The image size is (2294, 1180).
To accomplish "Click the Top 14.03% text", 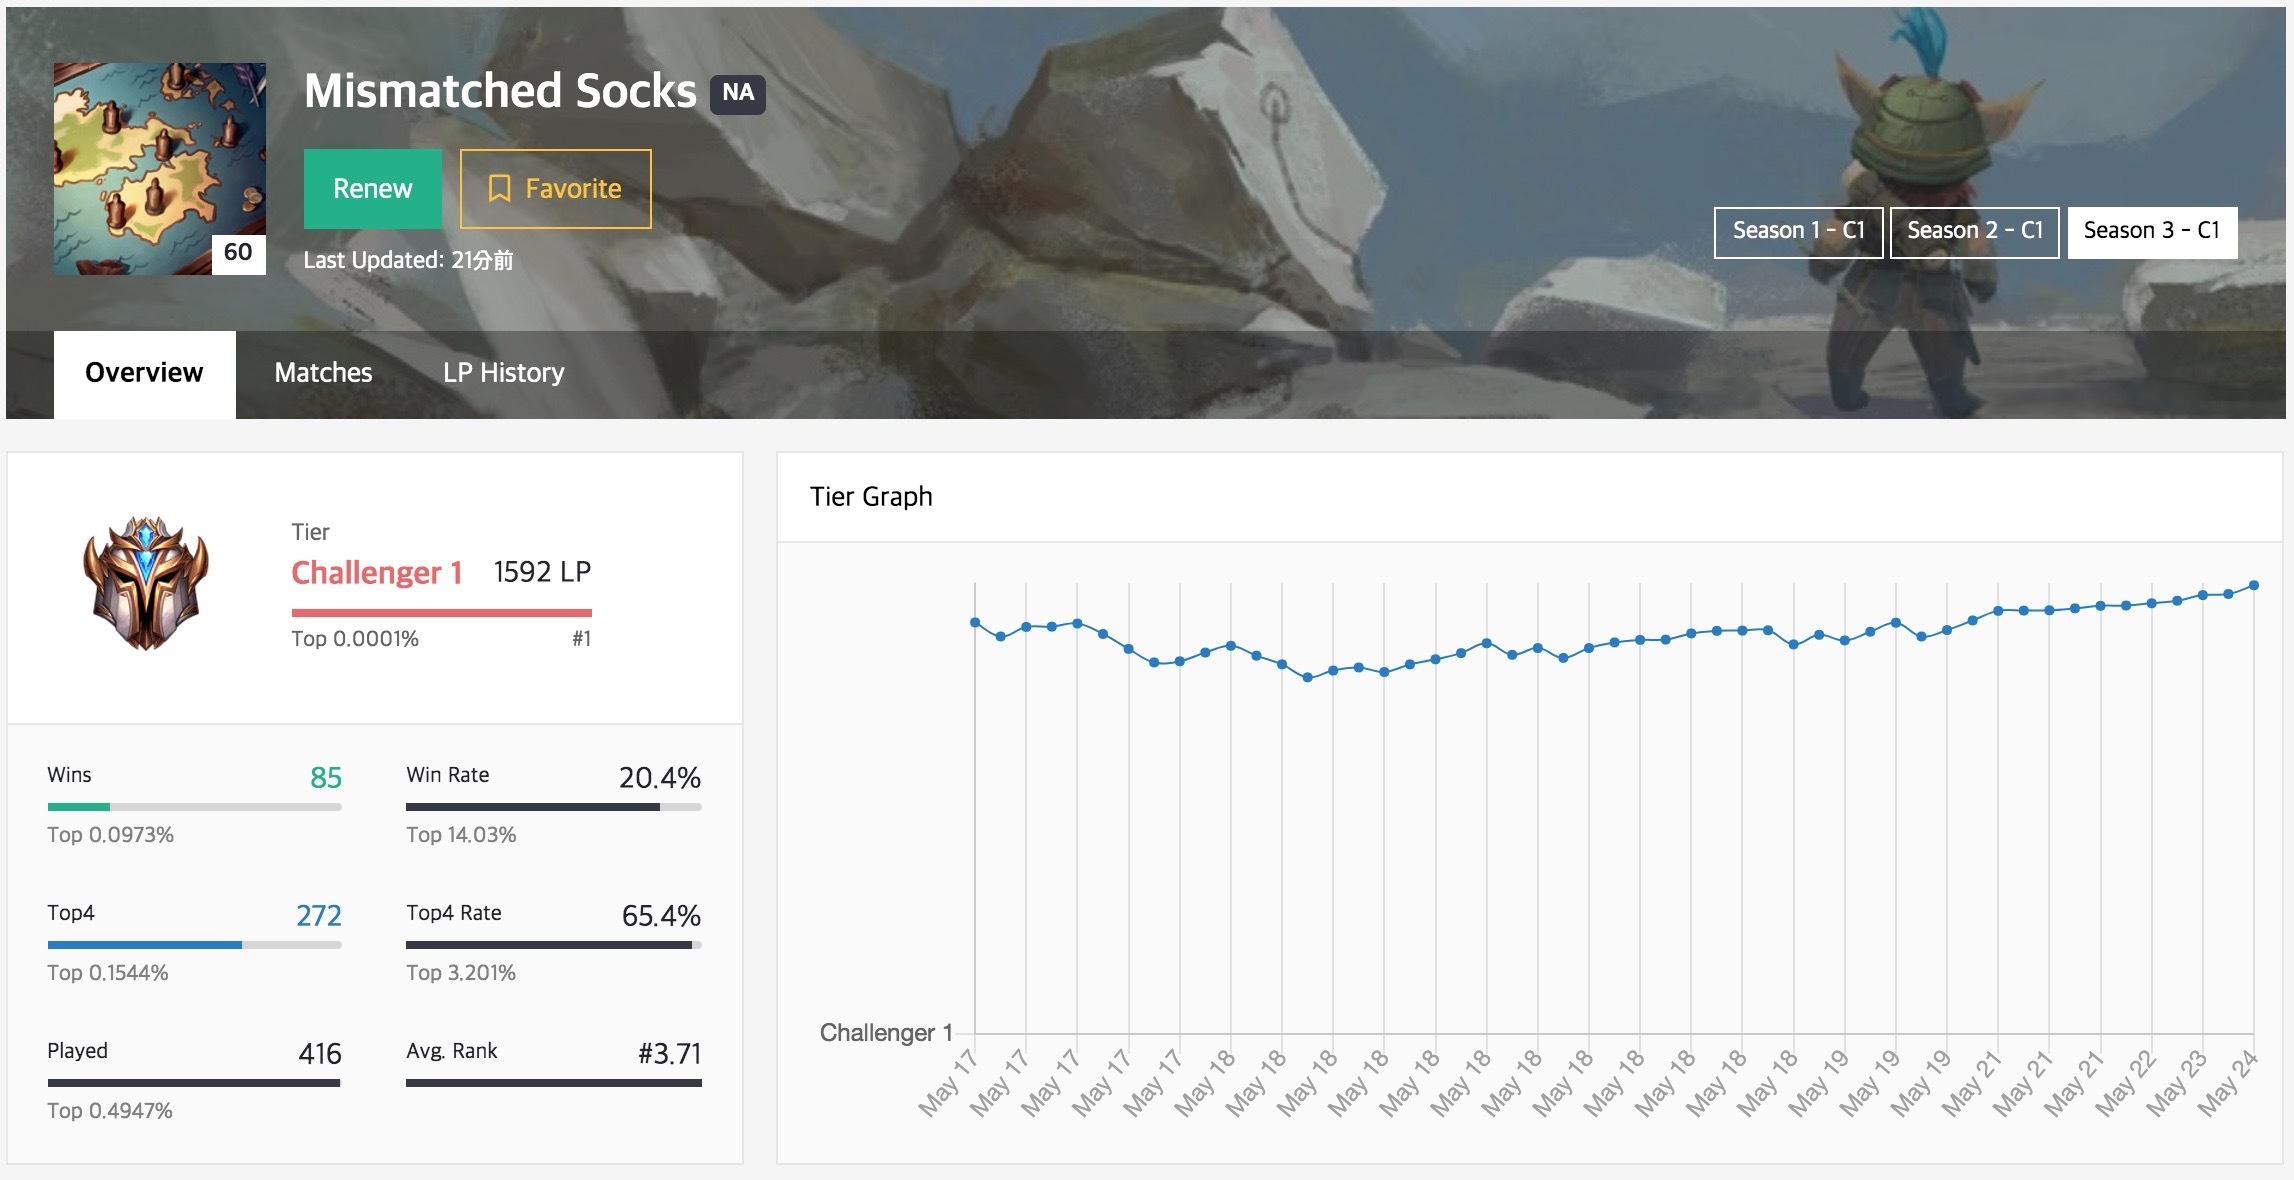I will 461,835.
